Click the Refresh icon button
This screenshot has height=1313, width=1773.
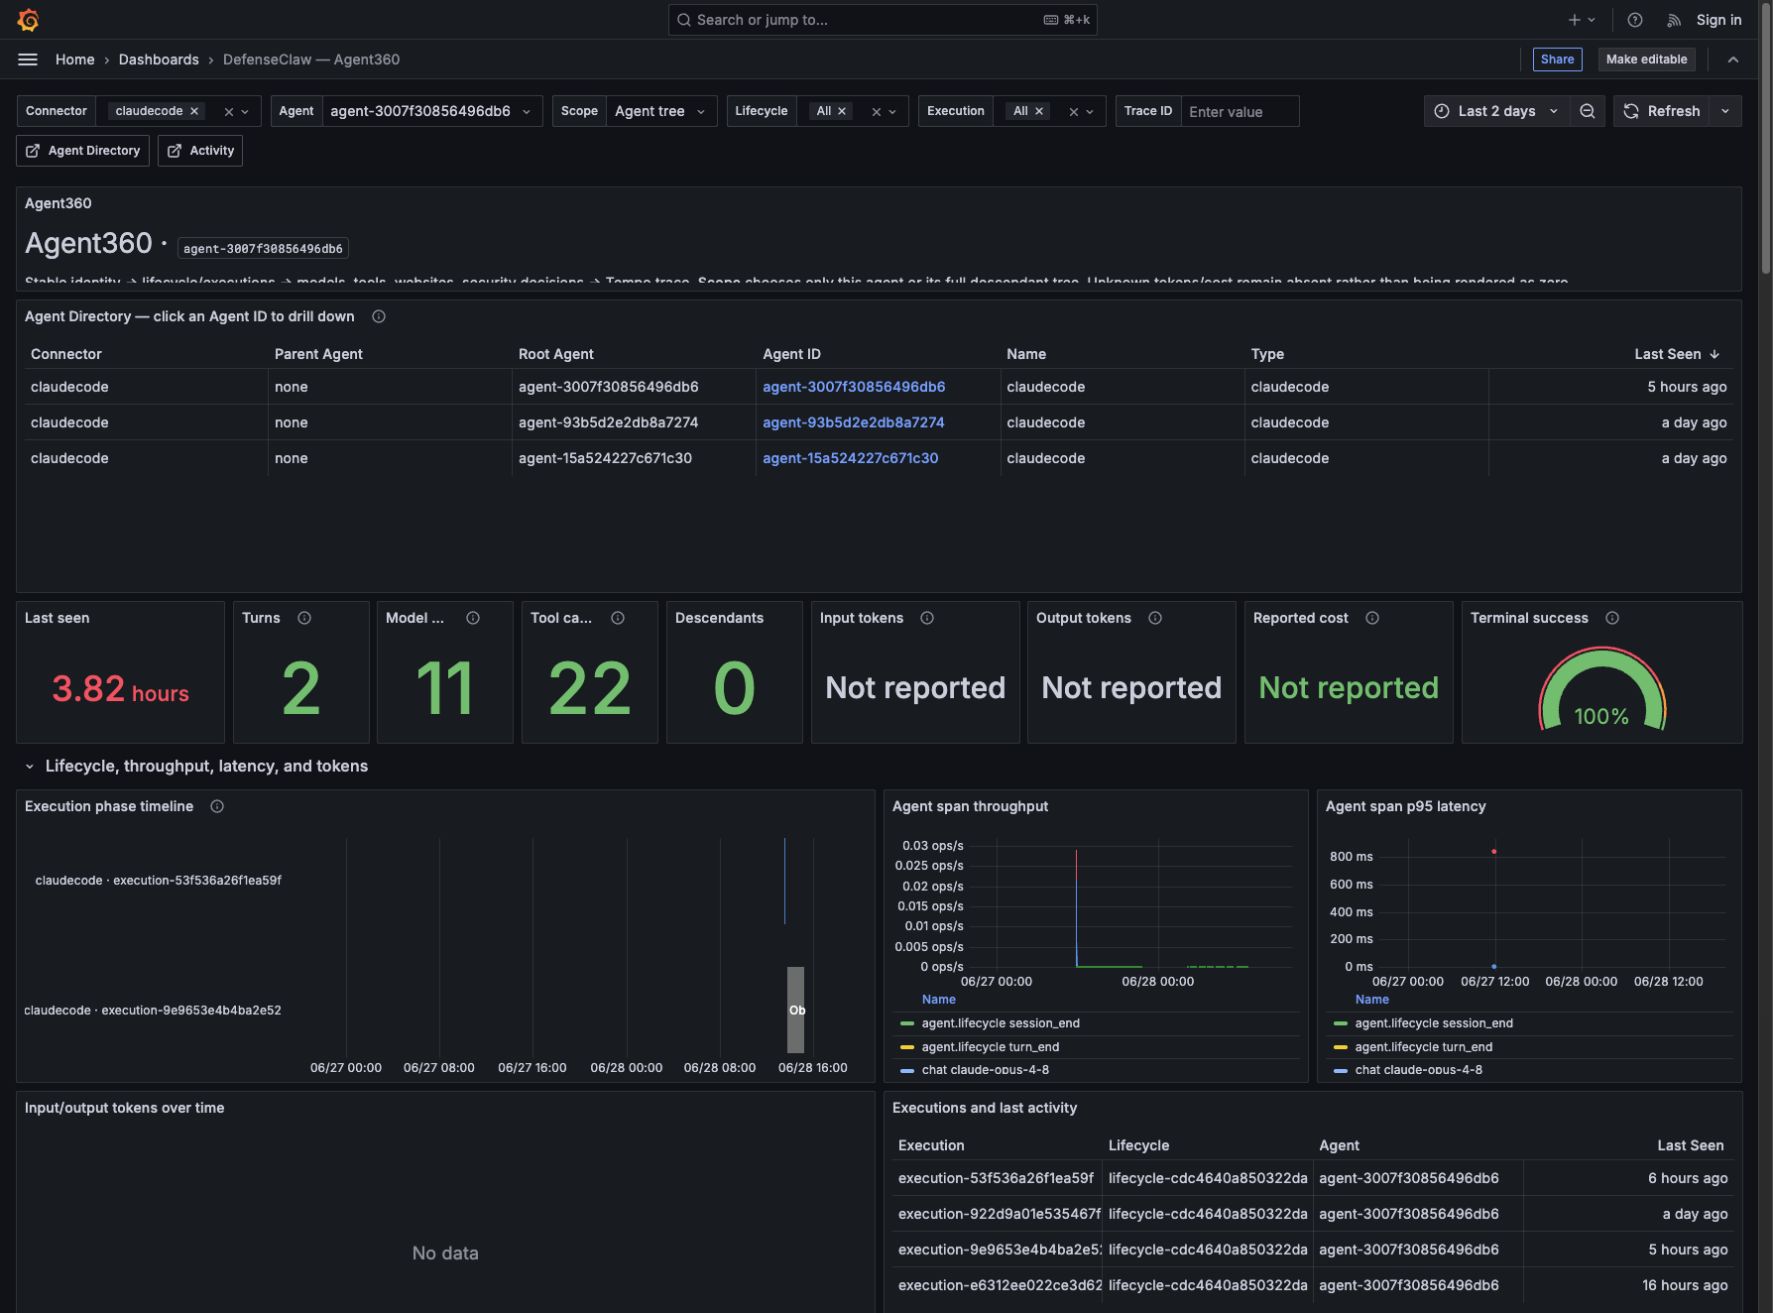pos(1661,111)
